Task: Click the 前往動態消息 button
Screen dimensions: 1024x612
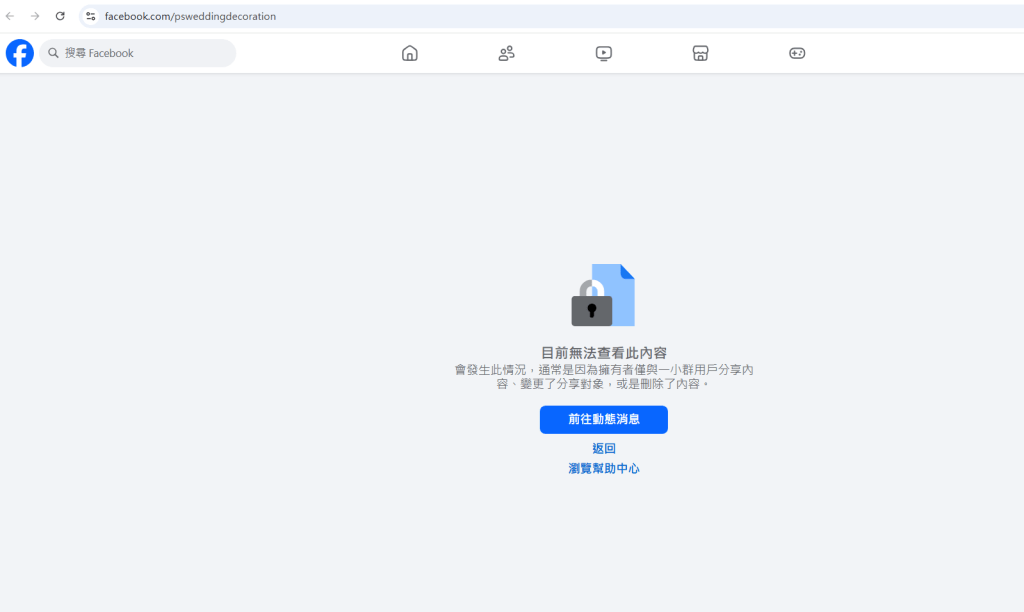Action: [603, 420]
